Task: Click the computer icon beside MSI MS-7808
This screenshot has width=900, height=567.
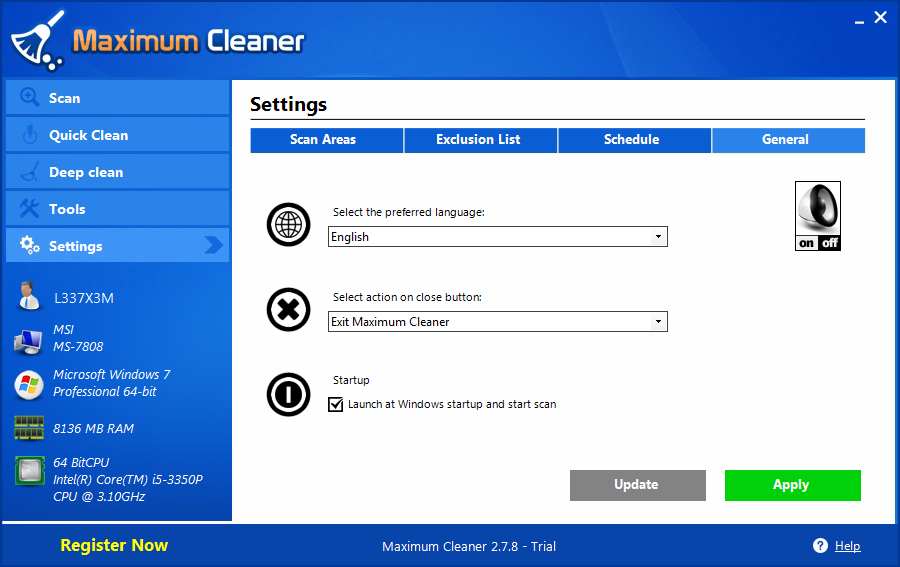Action: coord(28,341)
